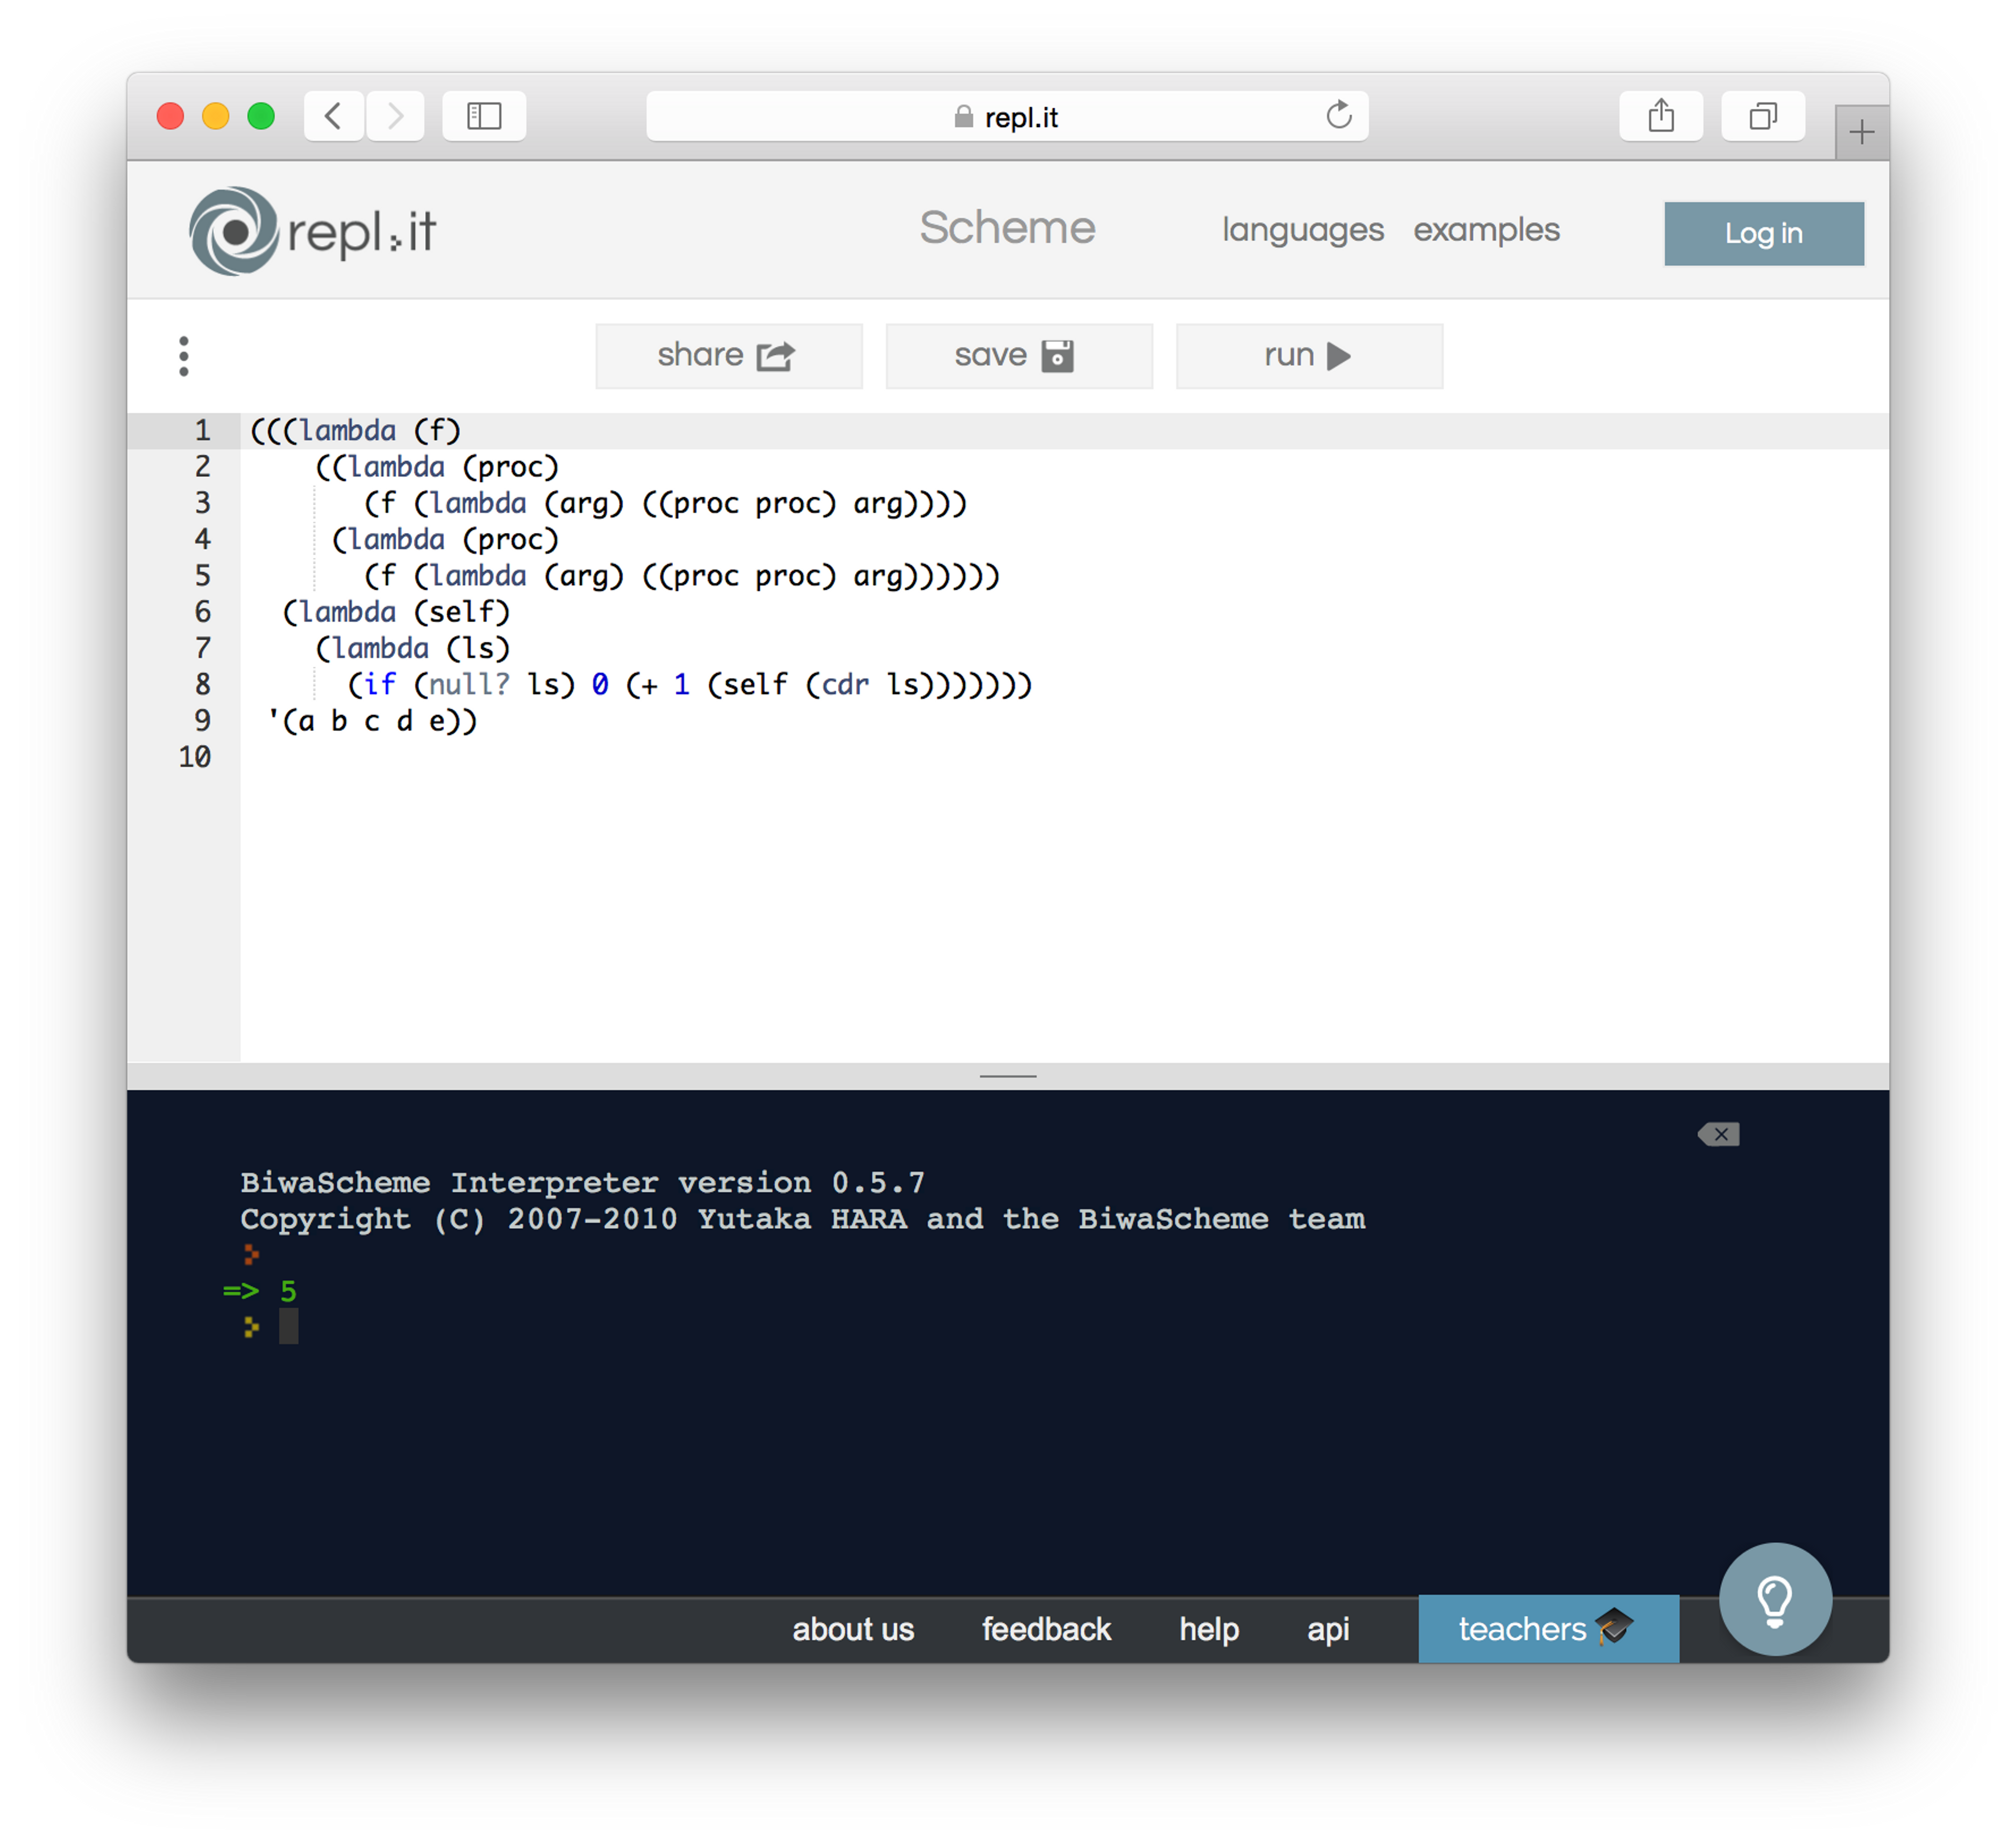Image resolution: width=2016 pixels, height=1844 pixels.
Task: Open a new tab with plus button
Action: pos(1861,132)
